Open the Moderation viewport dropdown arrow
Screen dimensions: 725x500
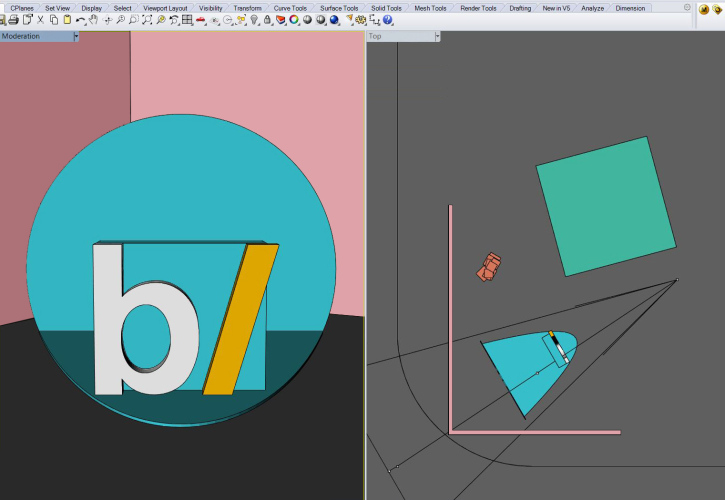point(76,36)
